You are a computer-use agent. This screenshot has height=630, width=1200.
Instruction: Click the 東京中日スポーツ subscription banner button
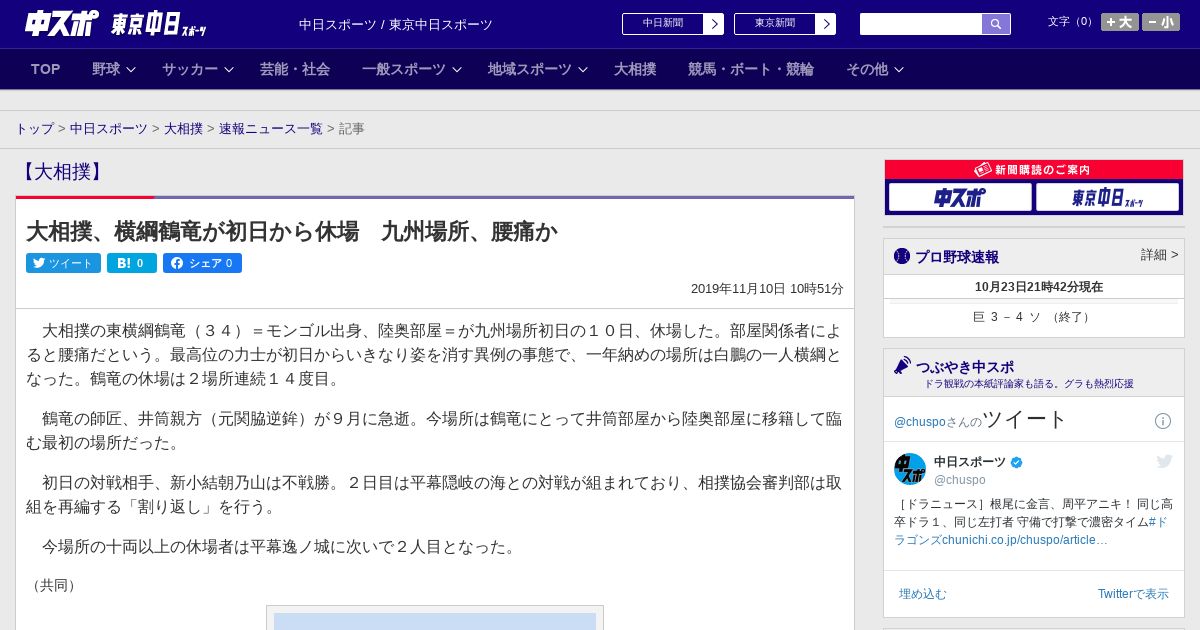pyautogui.click(x=1107, y=198)
